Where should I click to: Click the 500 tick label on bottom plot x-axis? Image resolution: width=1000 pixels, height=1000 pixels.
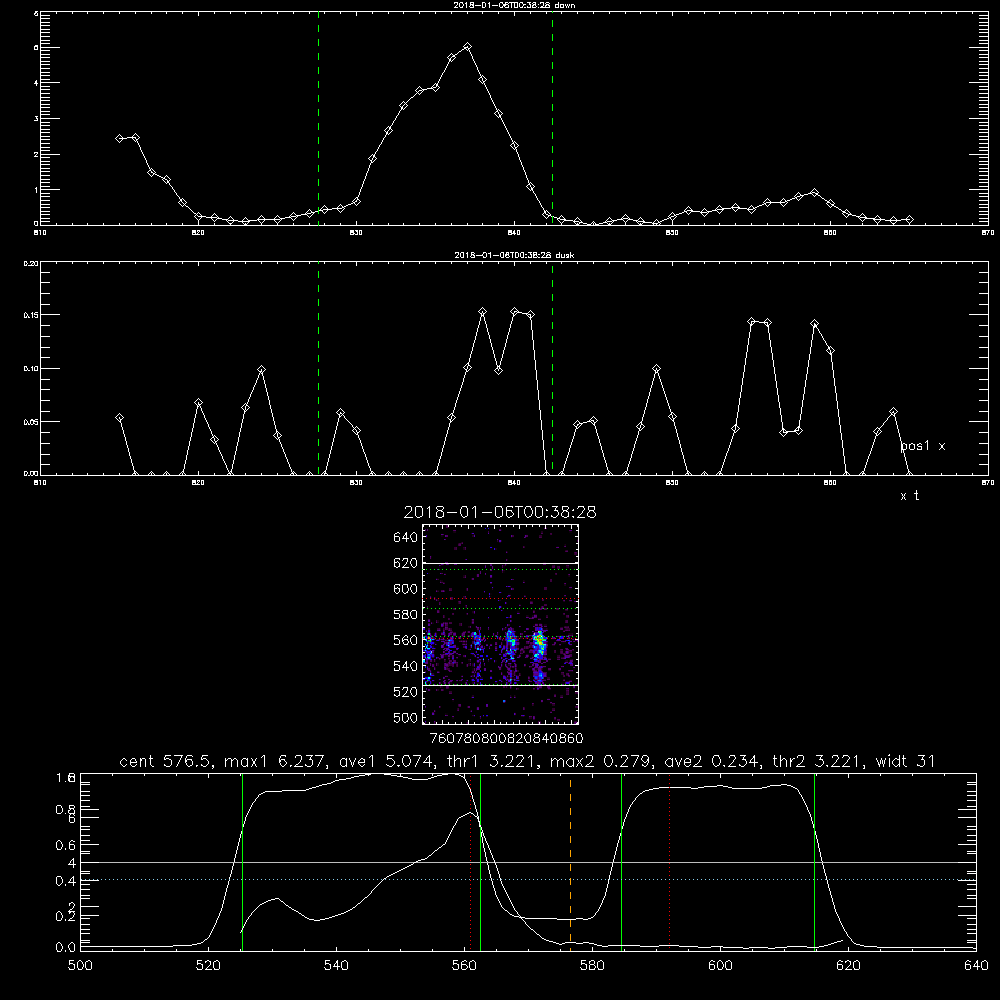click(80, 965)
